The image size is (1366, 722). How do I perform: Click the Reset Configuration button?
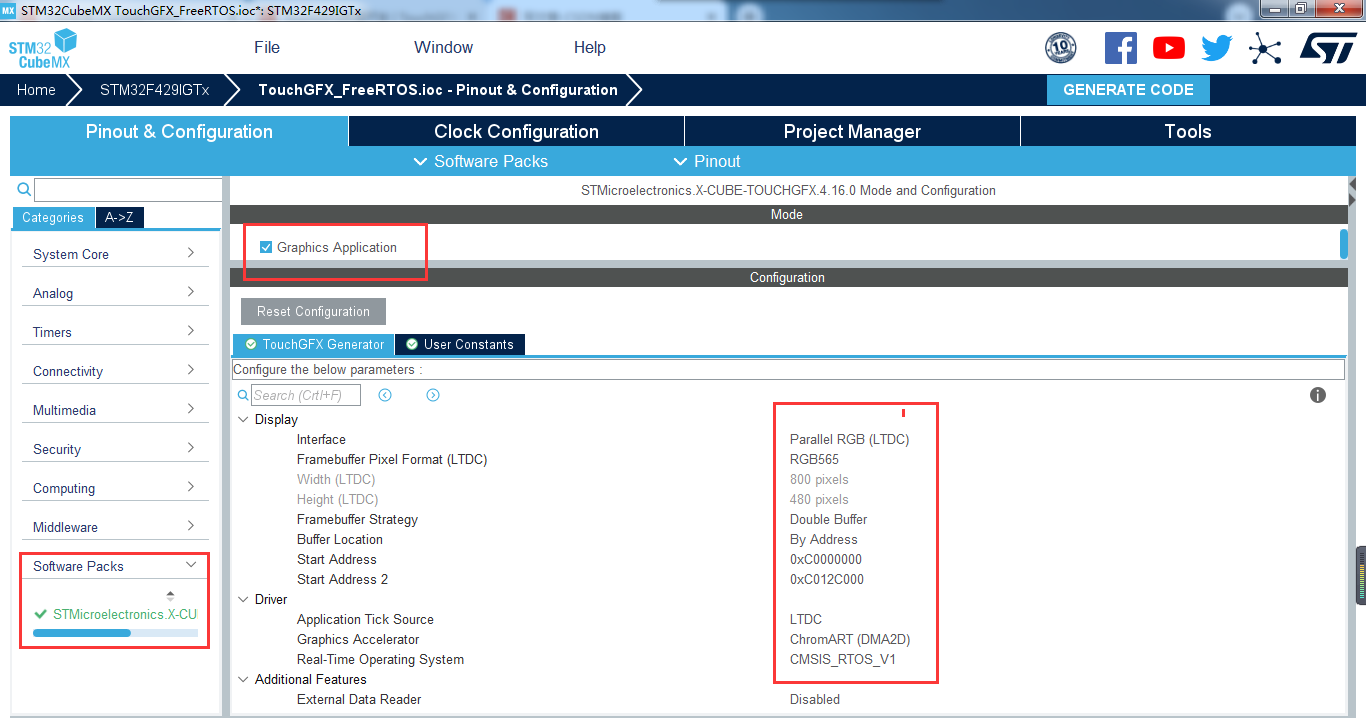313,311
